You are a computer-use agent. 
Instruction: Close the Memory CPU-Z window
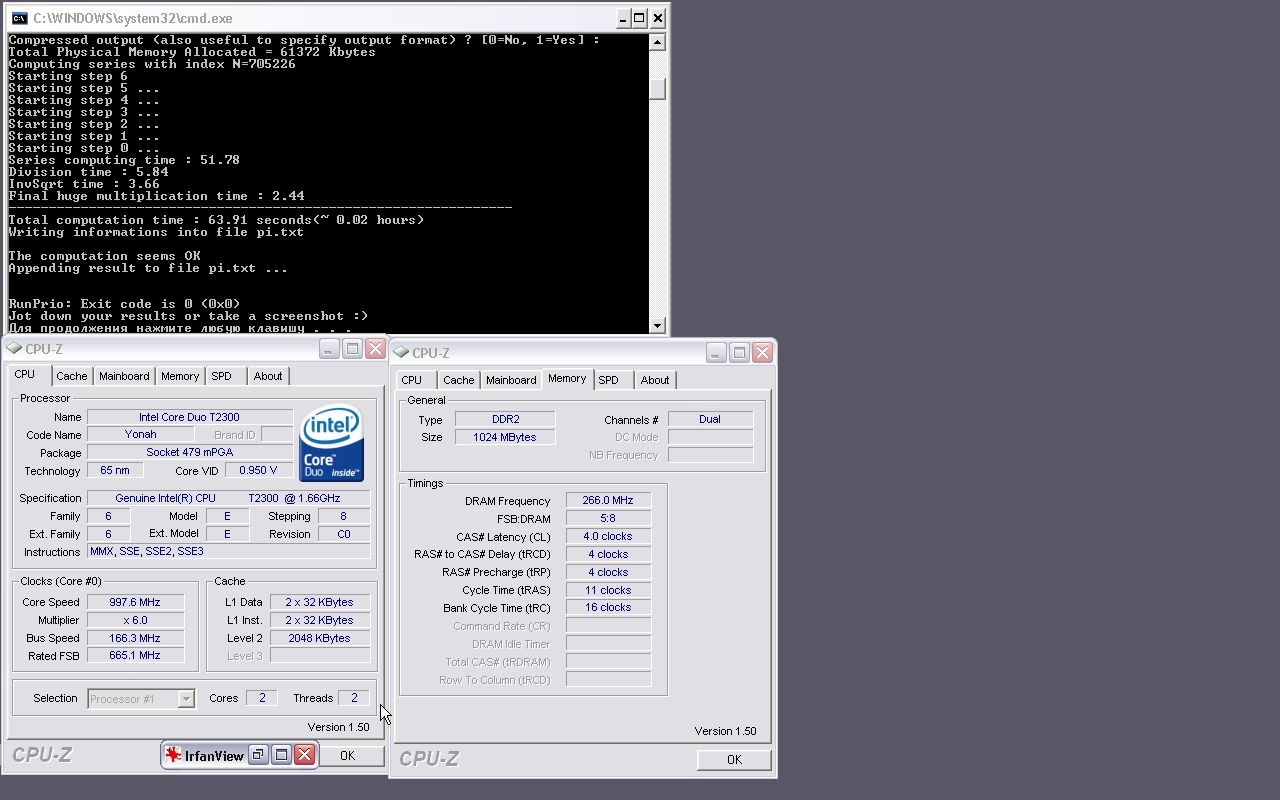(x=762, y=353)
